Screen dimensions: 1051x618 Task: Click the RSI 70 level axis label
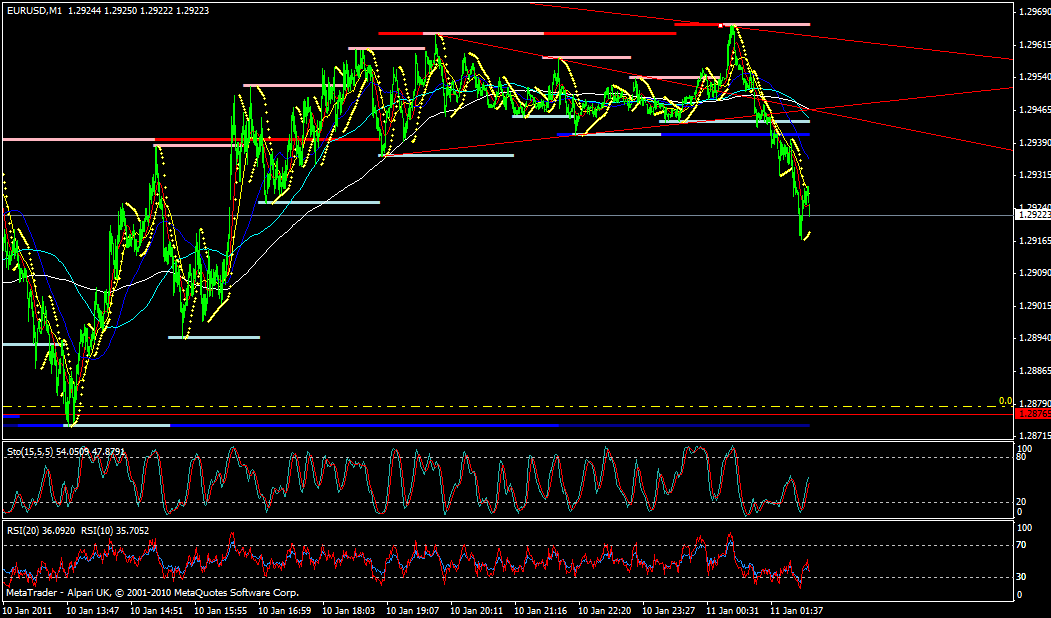point(1023,545)
